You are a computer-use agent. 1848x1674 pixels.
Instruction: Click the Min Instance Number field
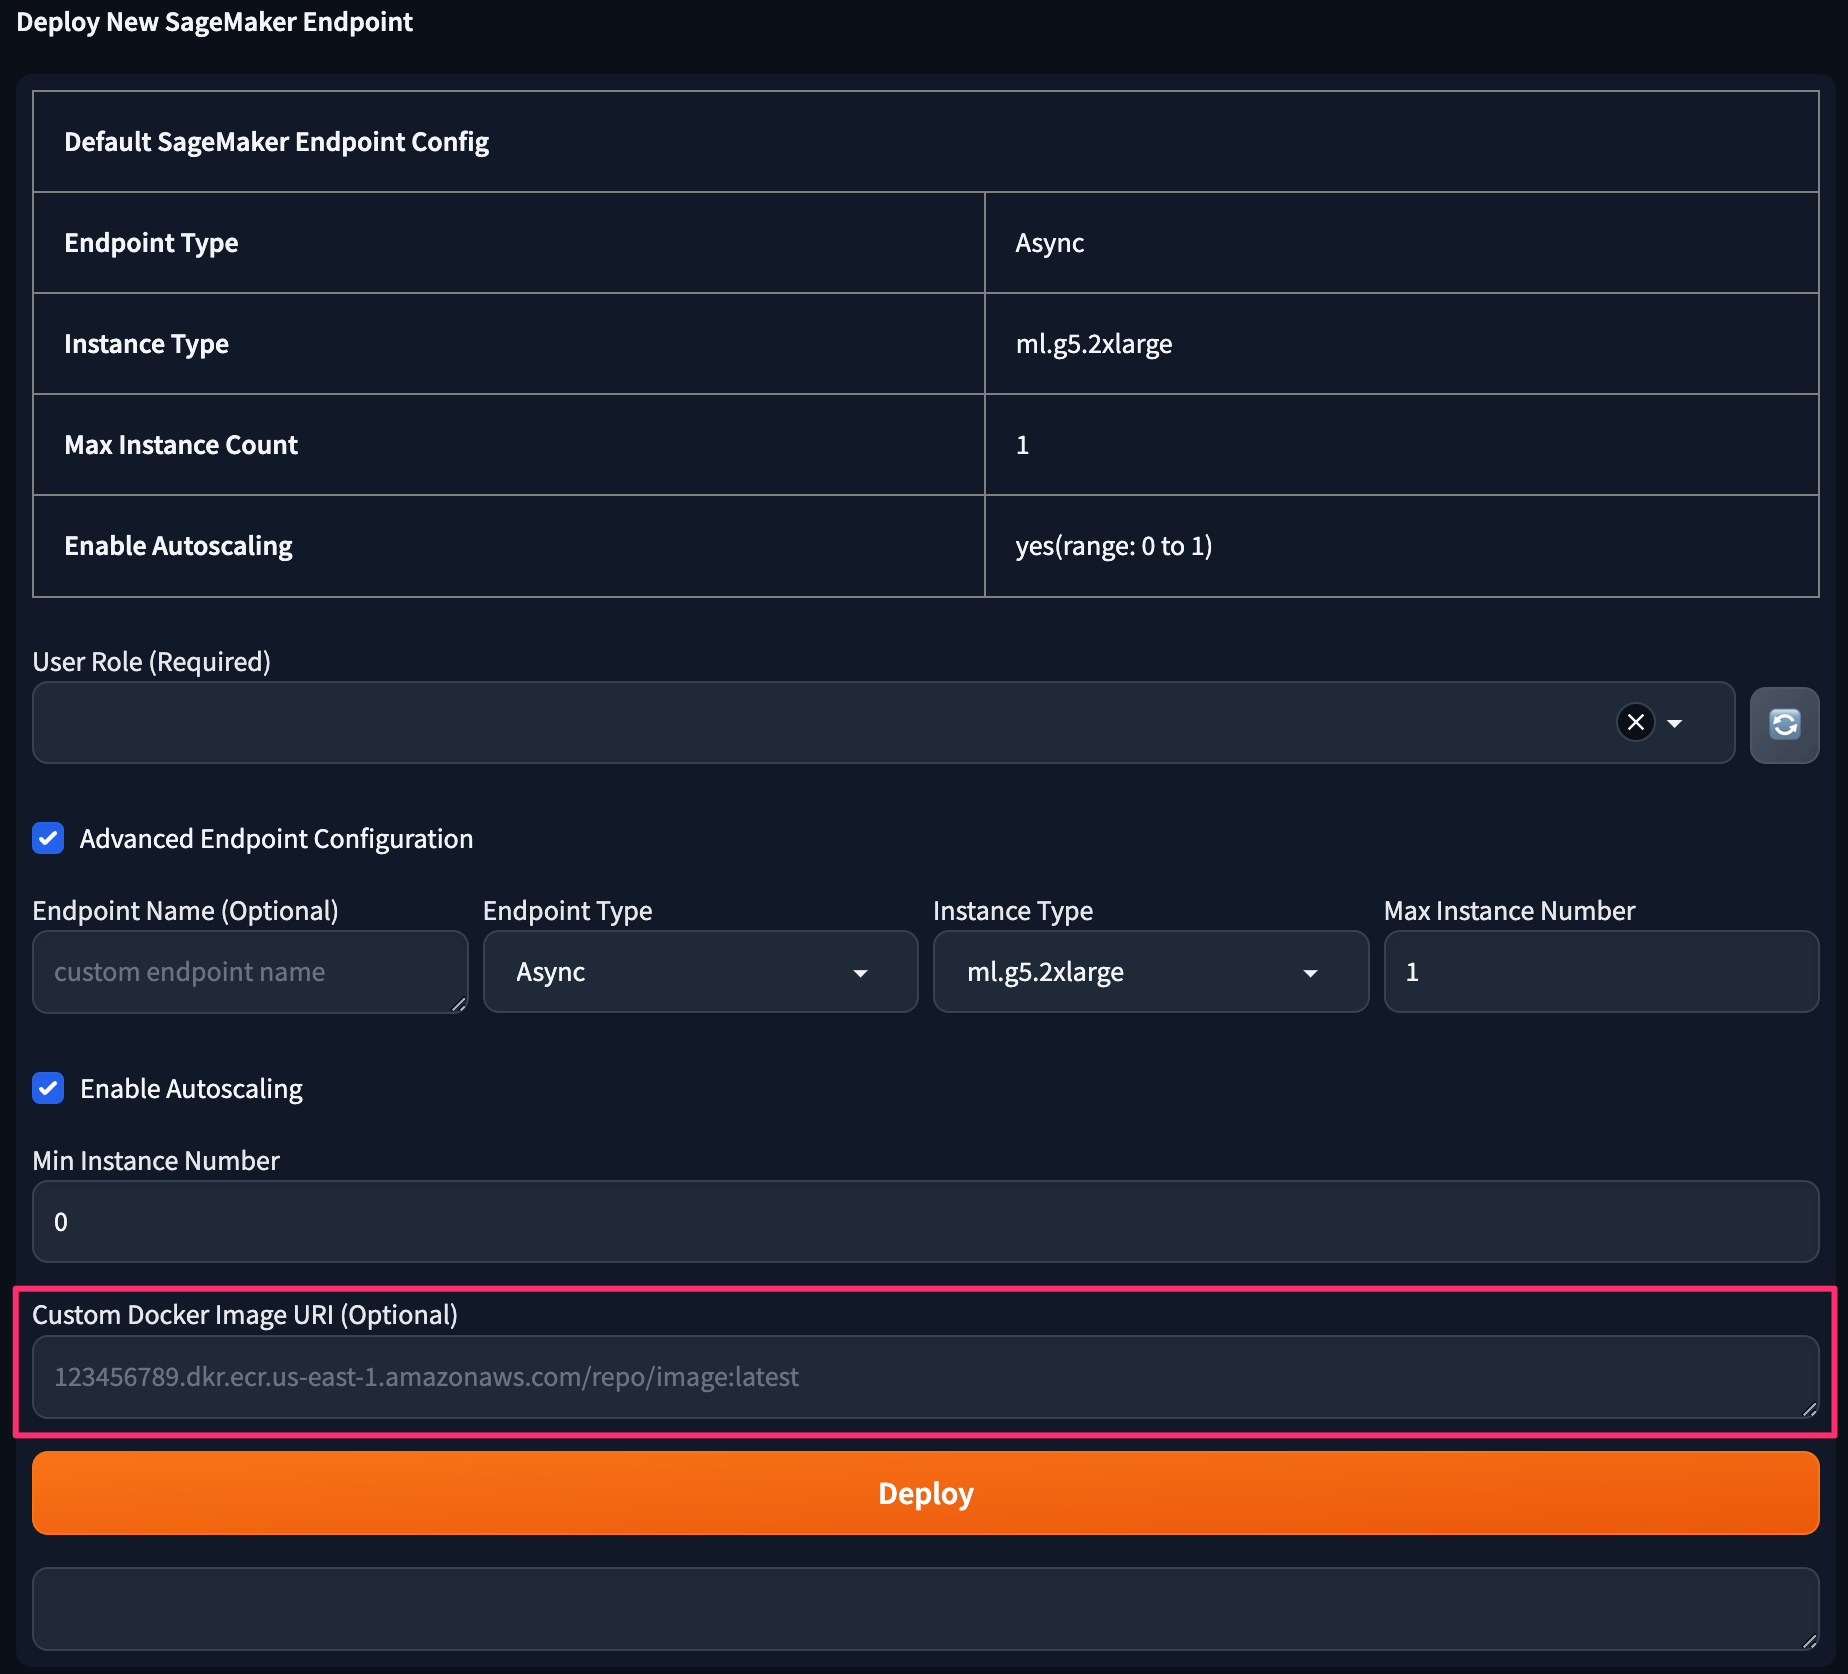click(x=925, y=1222)
